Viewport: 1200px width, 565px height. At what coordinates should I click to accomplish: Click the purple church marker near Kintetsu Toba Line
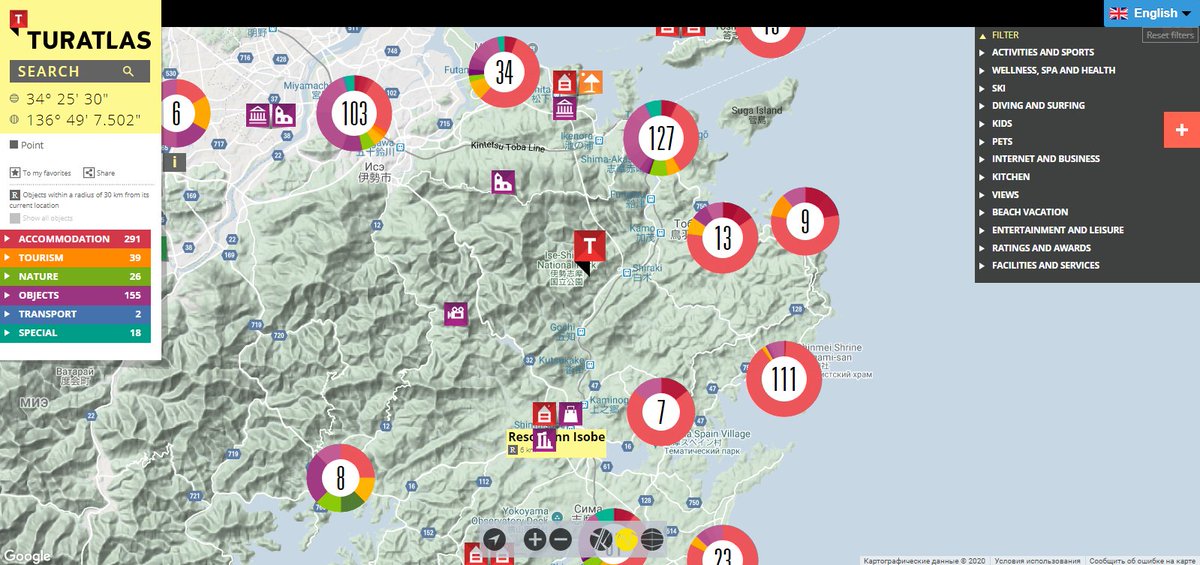click(x=503, y=182)
